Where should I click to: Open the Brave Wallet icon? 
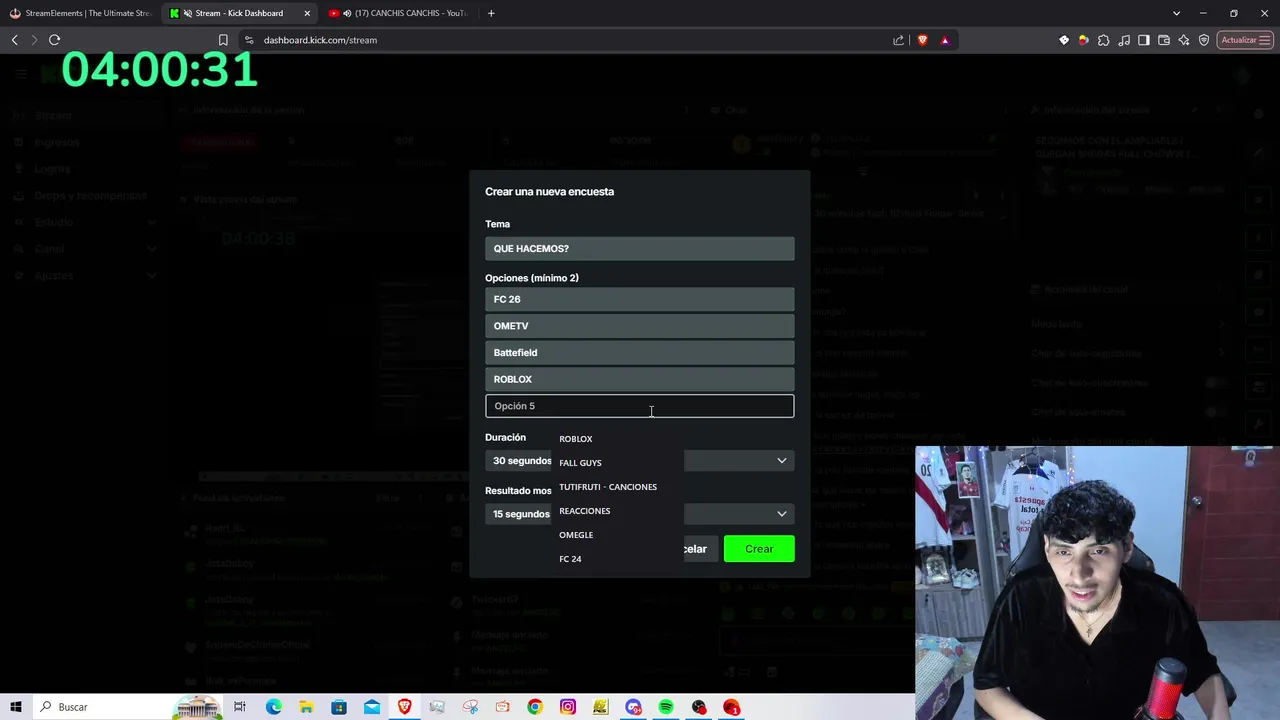coord(1164,40)
